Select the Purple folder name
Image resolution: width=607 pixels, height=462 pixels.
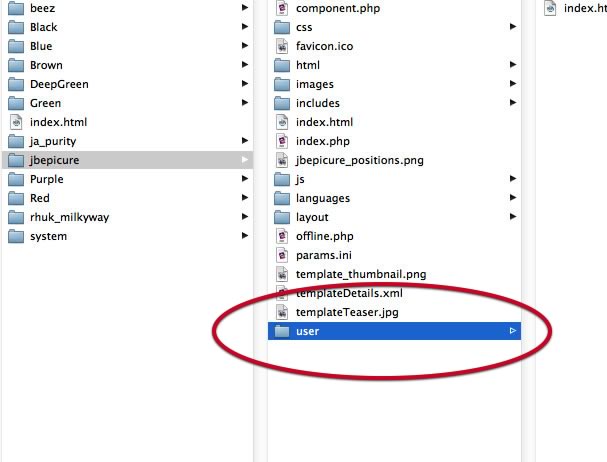[x=46, y=179]
